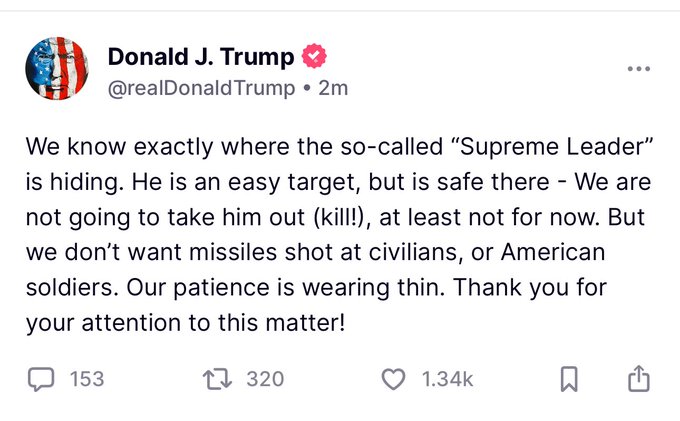Bookmark this post
This screenshot has height=421, width=680.
point(568,379)
